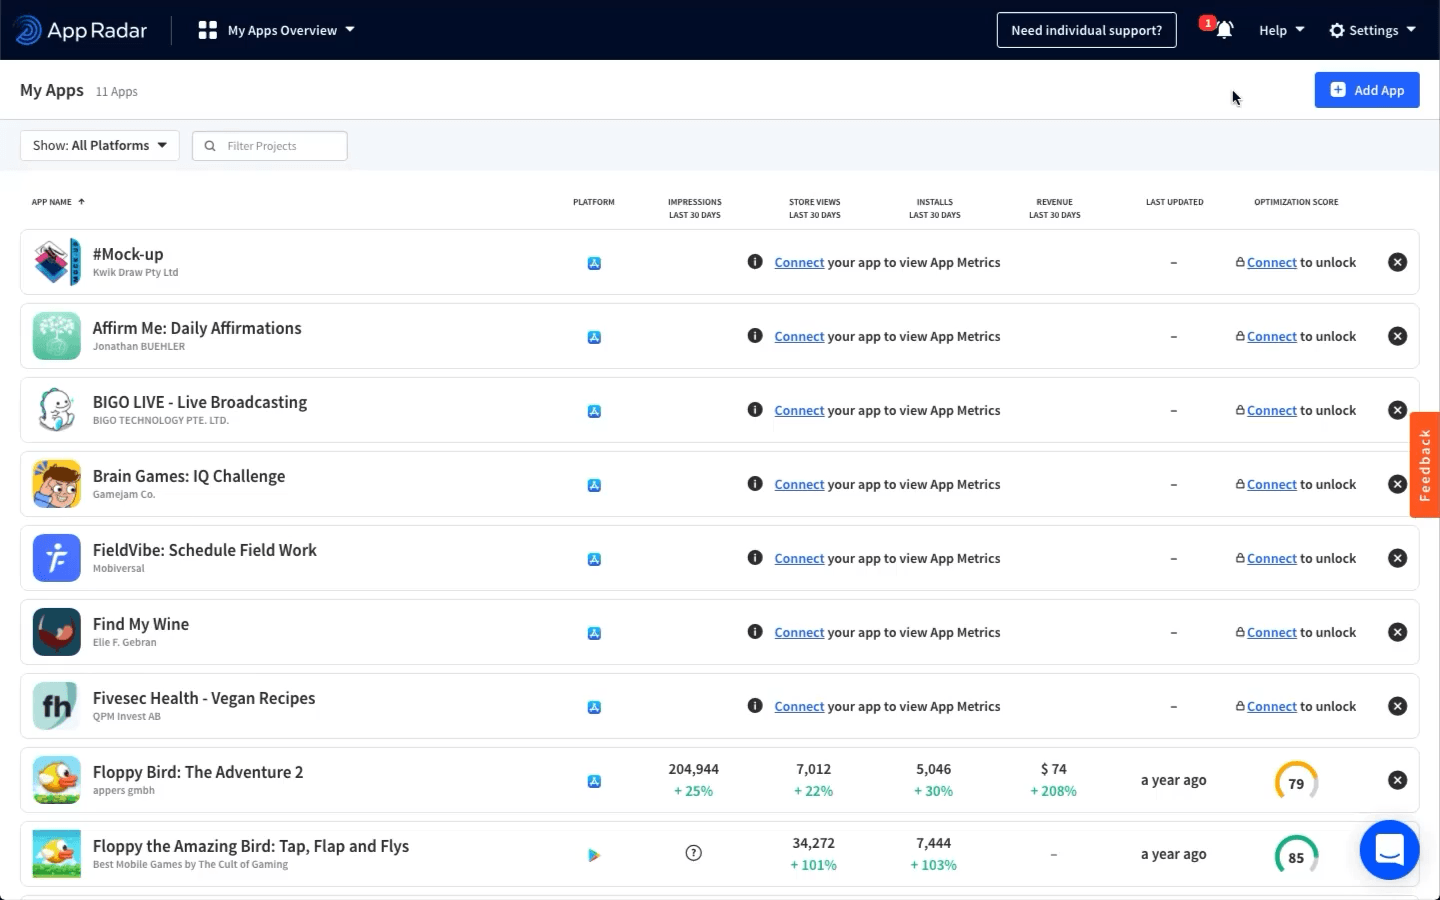Open the My Apps Overview dropdown
This screenshot has height=900, width=1440.
(277, 30)
